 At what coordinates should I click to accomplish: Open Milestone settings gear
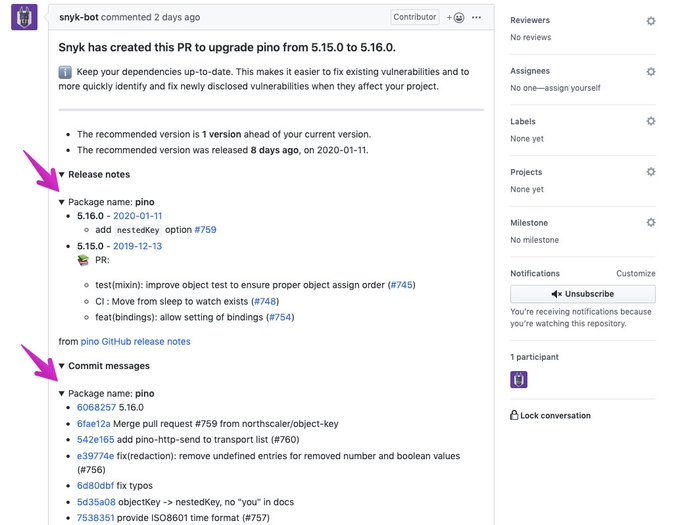(x=651, y=222)
